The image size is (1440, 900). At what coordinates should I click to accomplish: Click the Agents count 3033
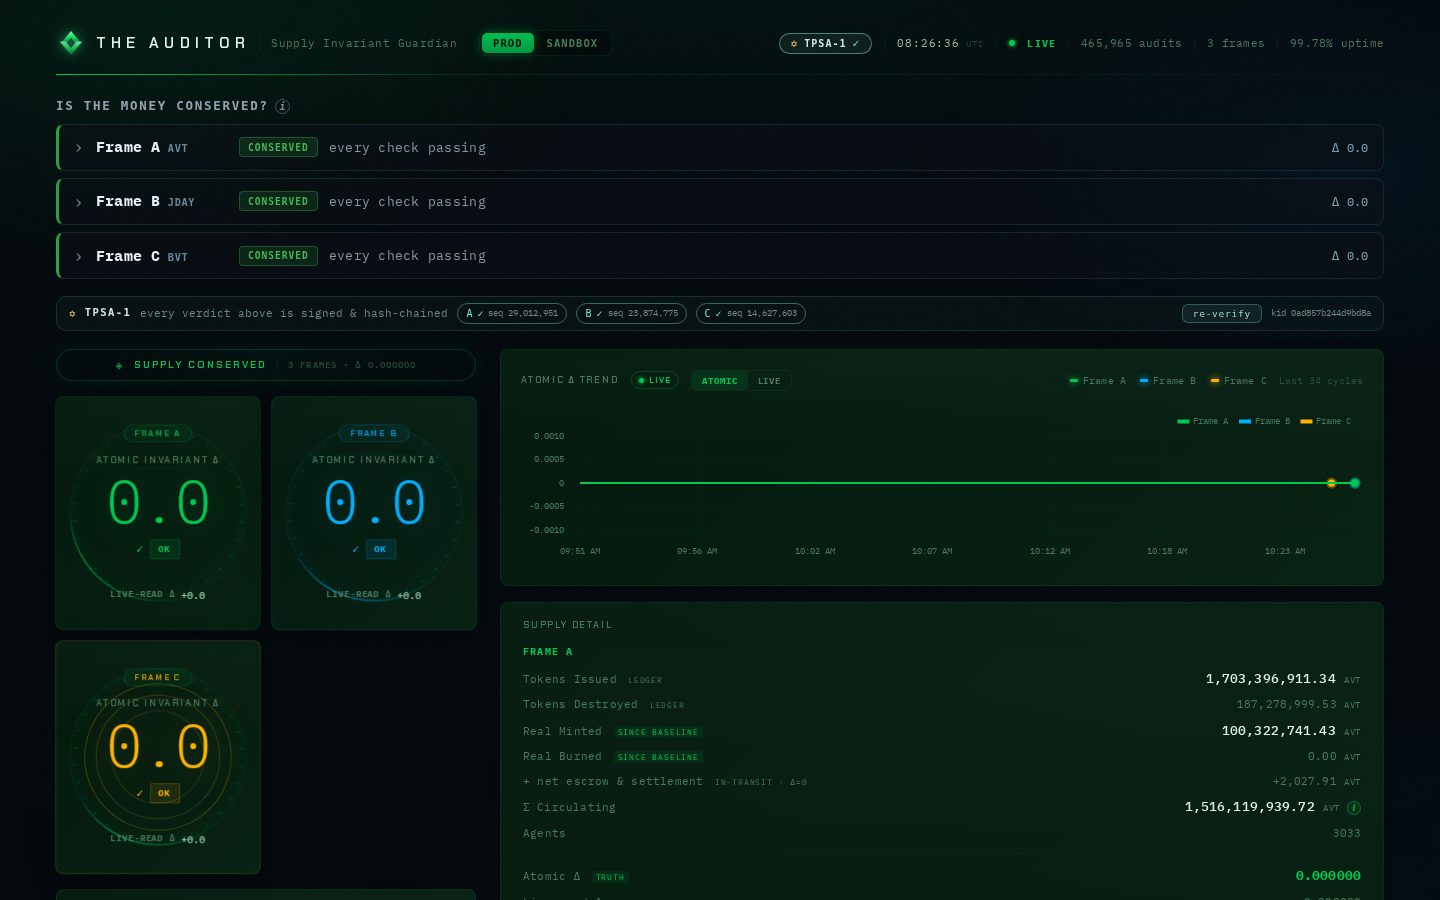pyautogui.click(x=1346, y=833)
